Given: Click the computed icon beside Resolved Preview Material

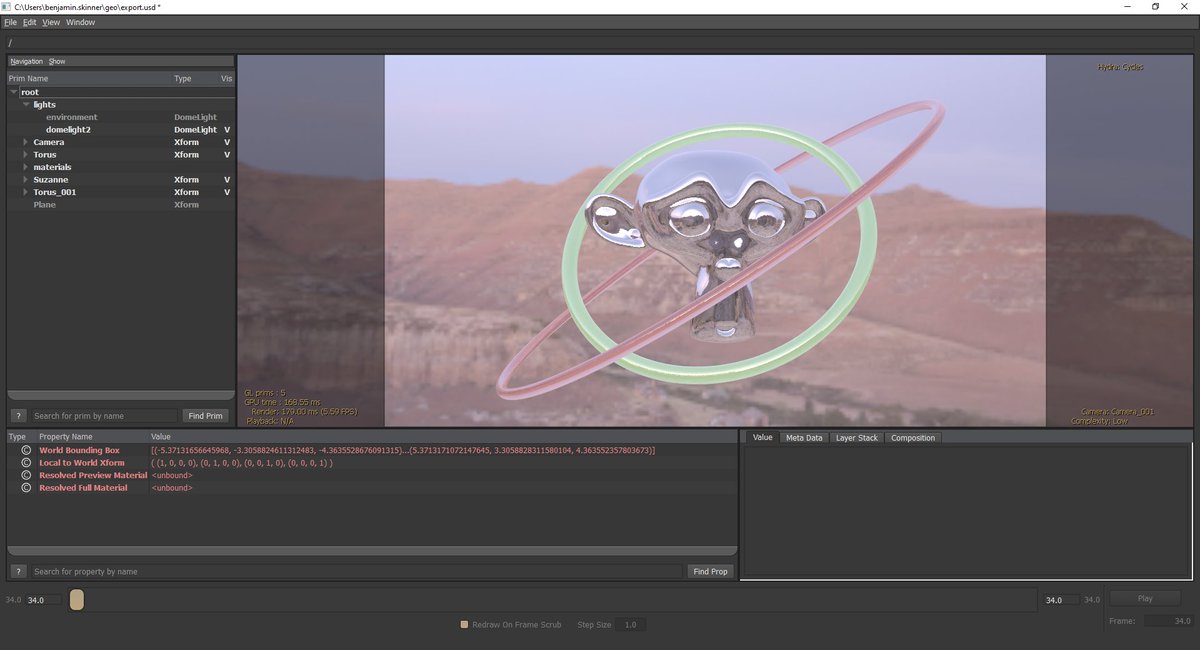Looking at the screenshot, I should [26, 475].
